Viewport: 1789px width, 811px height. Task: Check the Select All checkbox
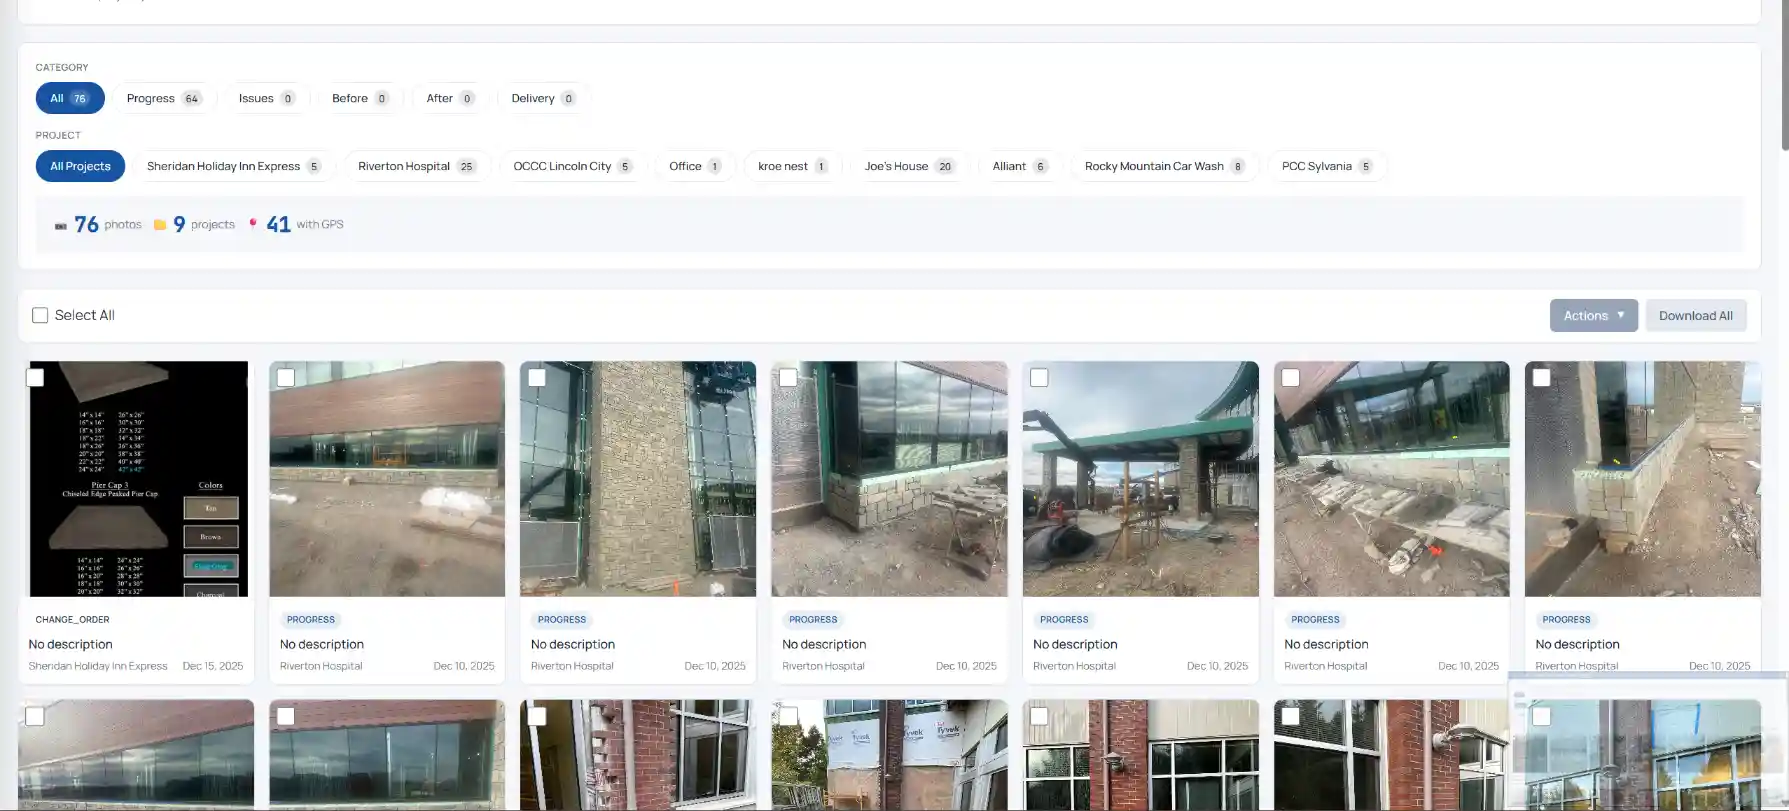coord(40,315)
